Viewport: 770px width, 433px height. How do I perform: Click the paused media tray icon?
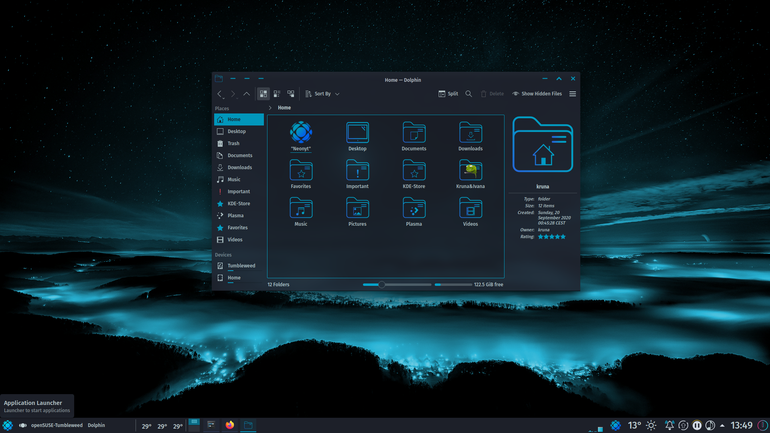(696, 426)
